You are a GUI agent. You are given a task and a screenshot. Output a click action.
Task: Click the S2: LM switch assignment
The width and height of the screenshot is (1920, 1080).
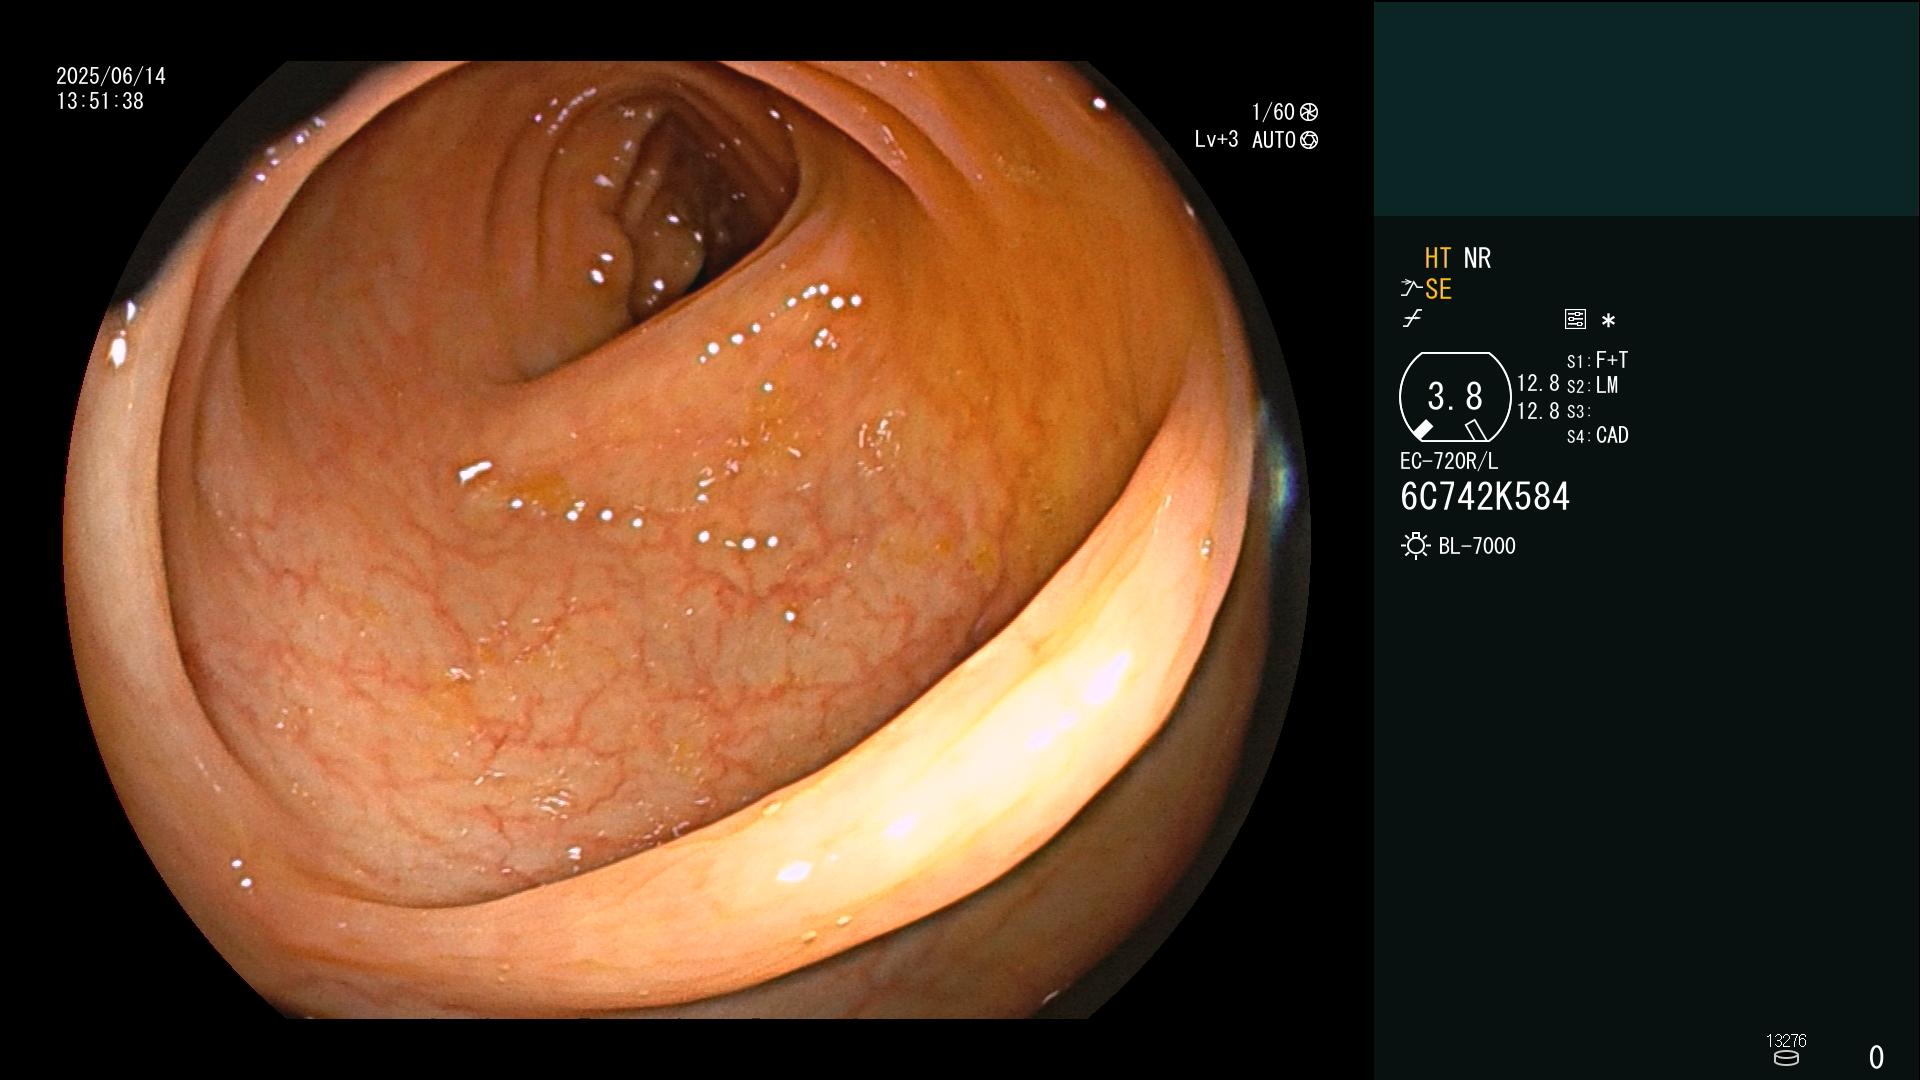1592,386
